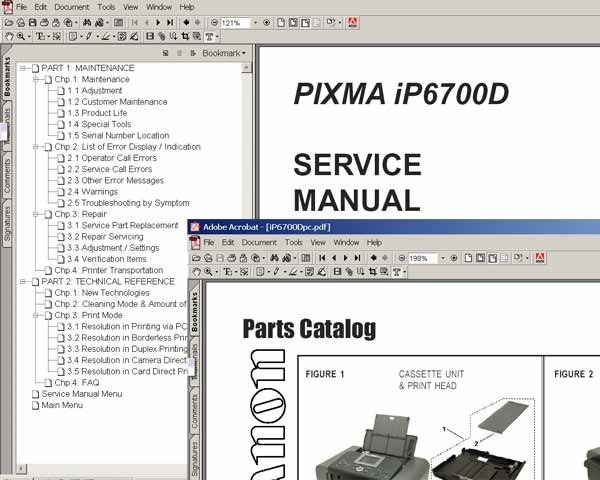Click Adobe logo icon in iP6700Dpc toolbar
This screenshot has width=600, height=480.
click(x=540, y=258)
